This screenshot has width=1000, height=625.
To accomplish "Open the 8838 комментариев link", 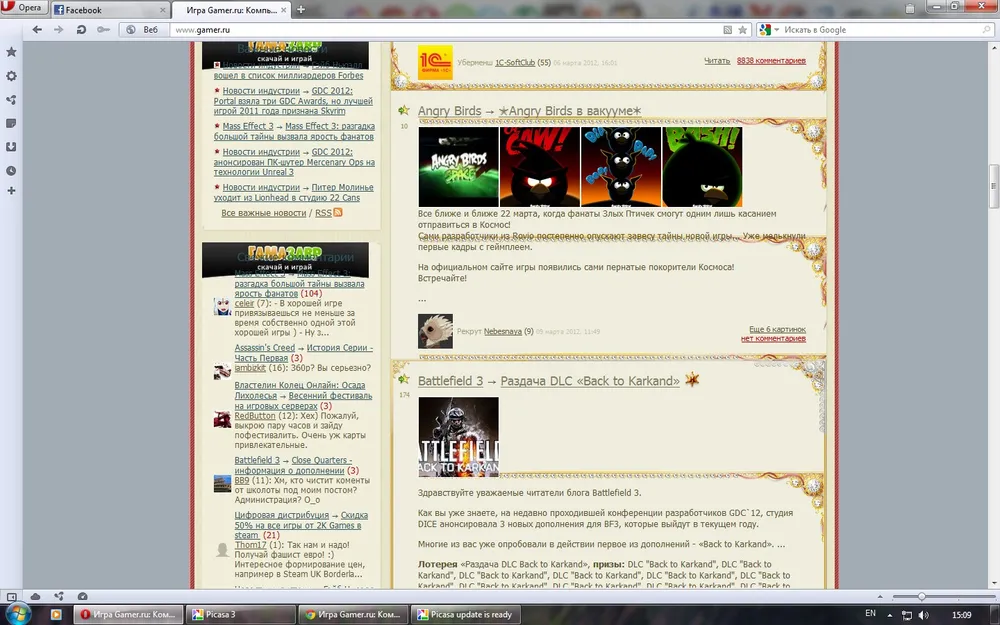I will [x=771, y=61].
